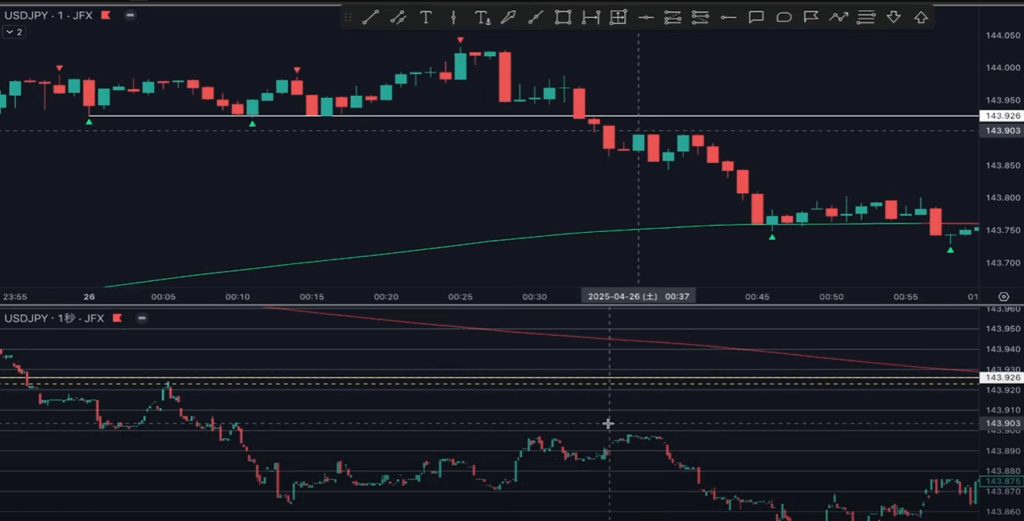Expand the indicator list showing 2
This screenshot has height=521, width=1024.
click(14, 32)
